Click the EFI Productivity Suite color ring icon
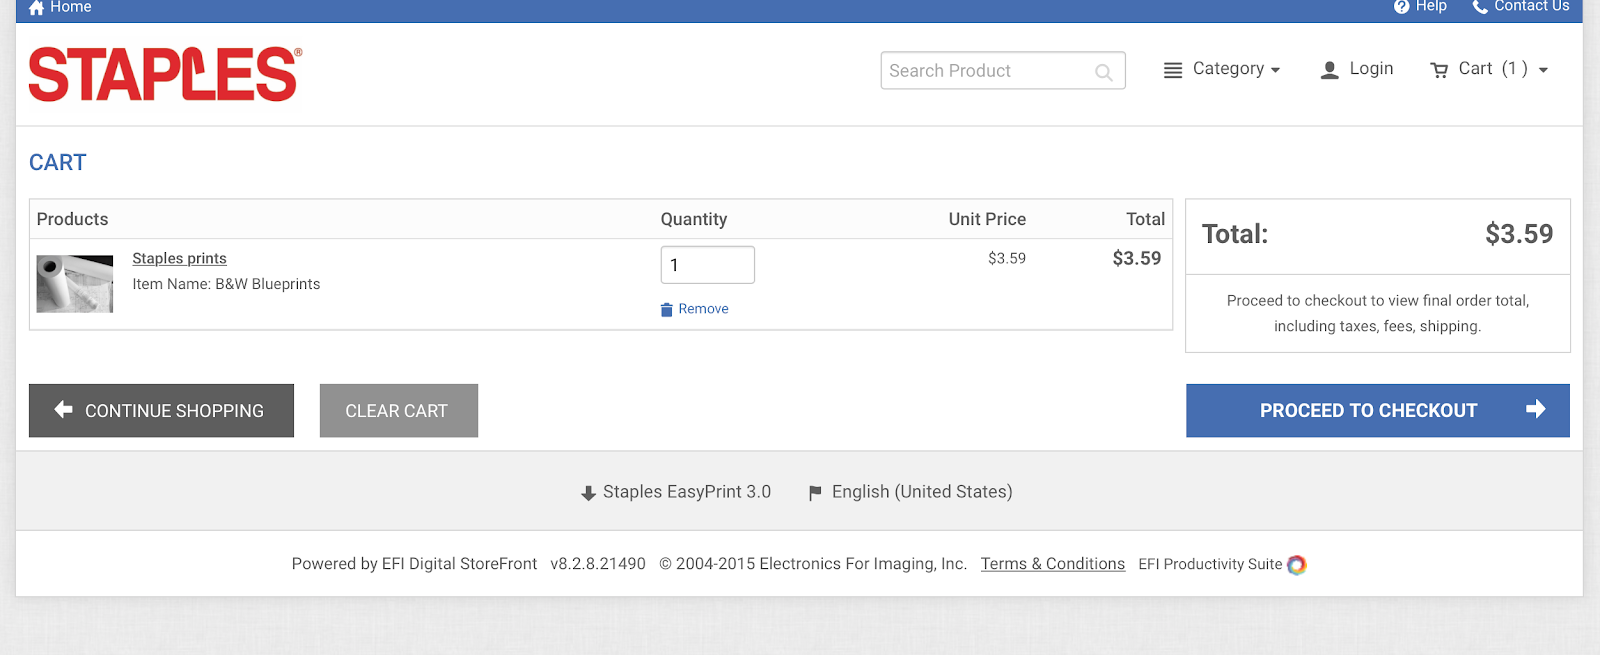 tap(1297, 565)
